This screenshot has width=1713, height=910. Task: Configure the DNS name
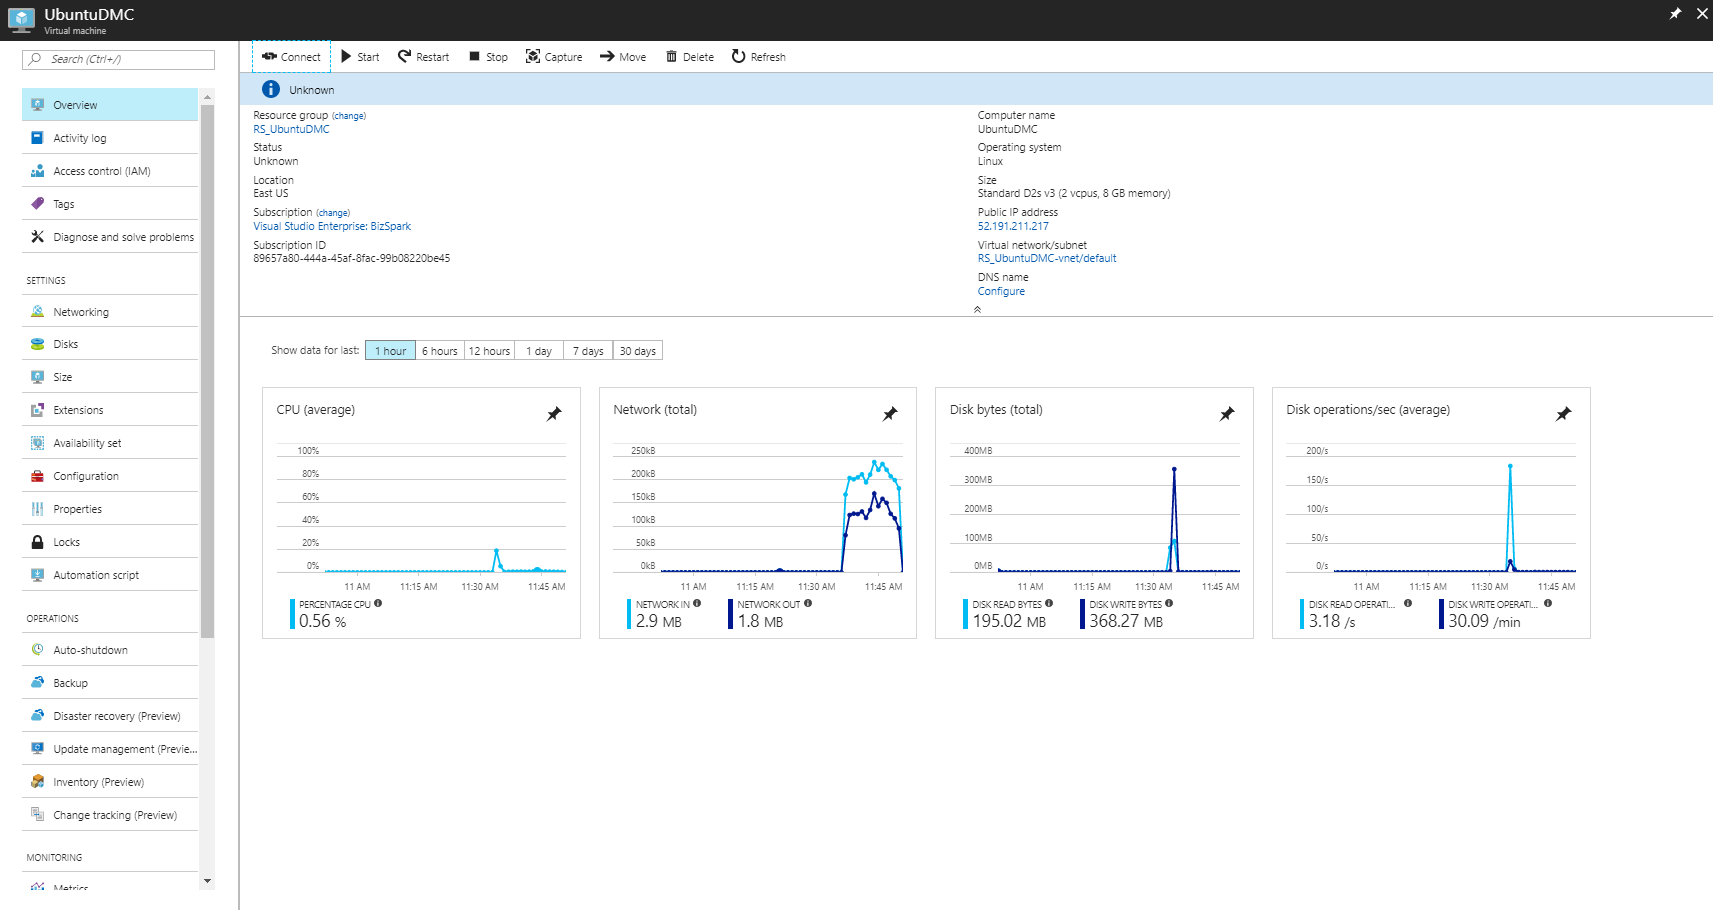point(1001,291)
